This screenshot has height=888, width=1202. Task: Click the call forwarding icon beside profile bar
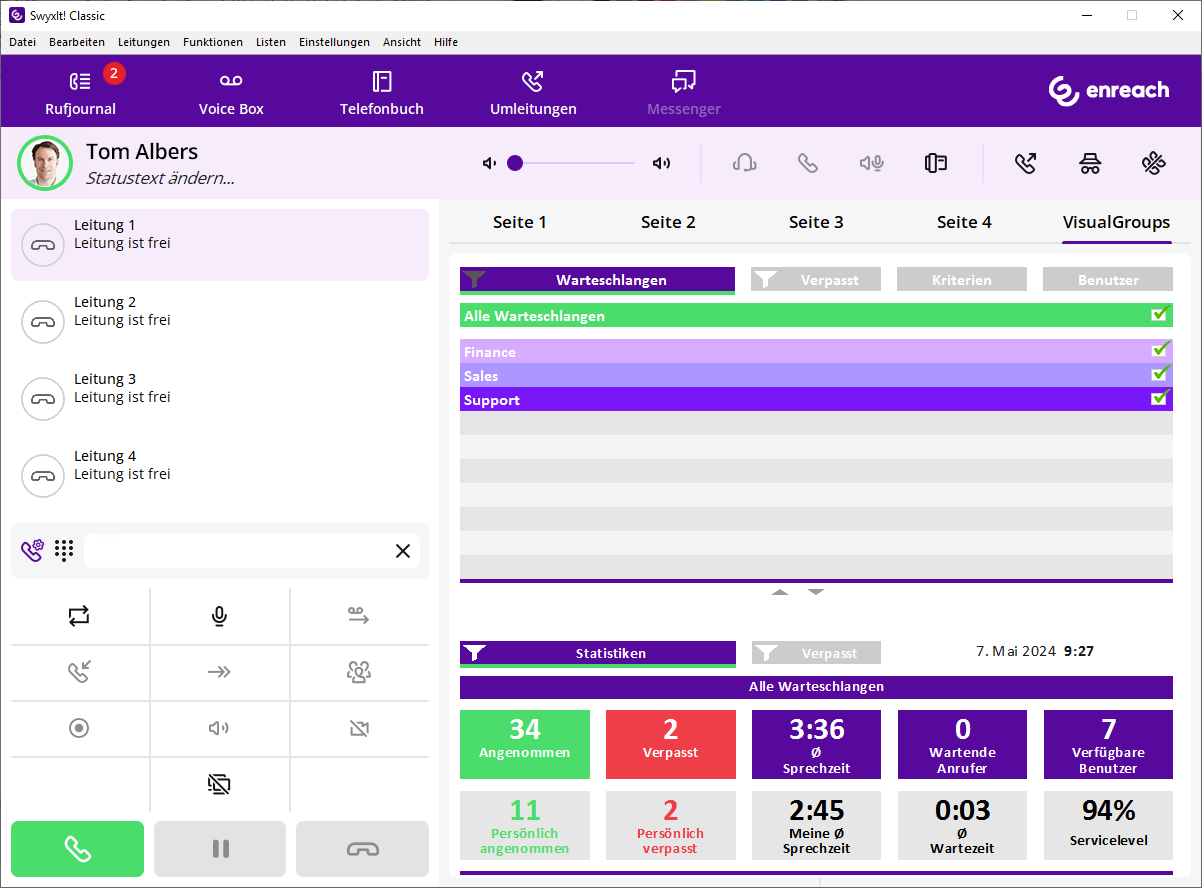1026,163
